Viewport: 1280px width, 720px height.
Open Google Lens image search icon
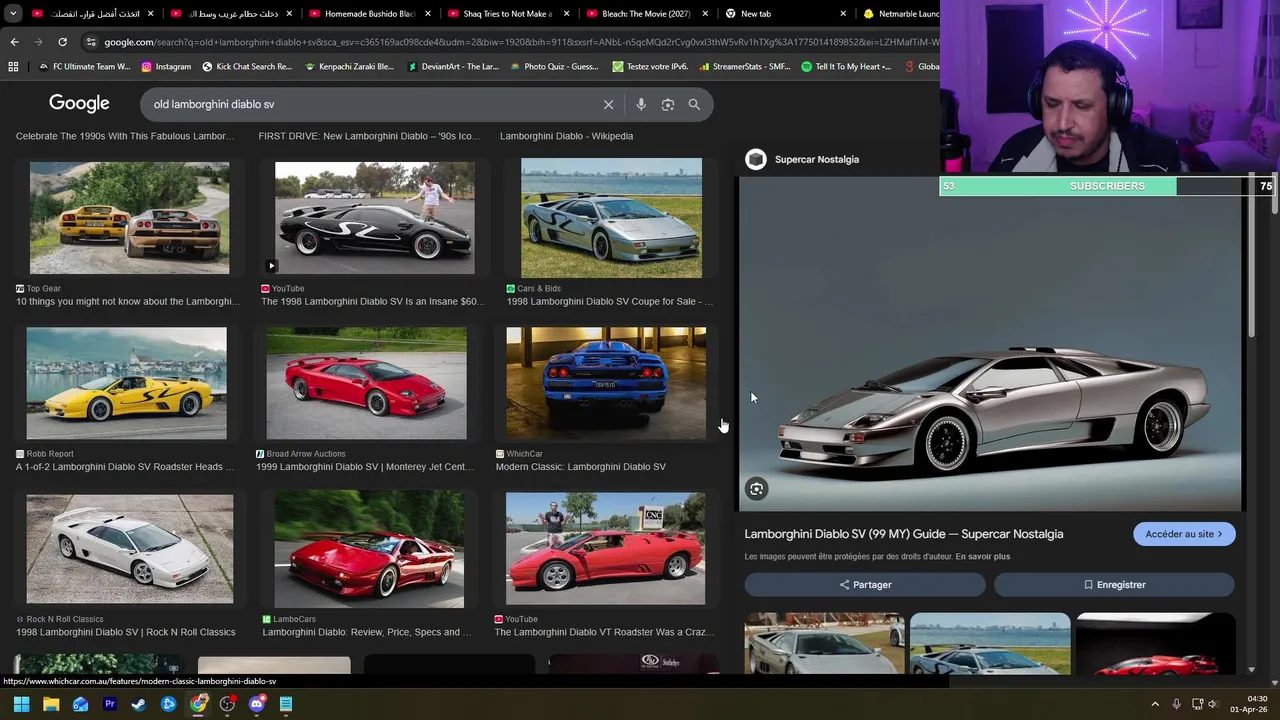coord(667,104)
